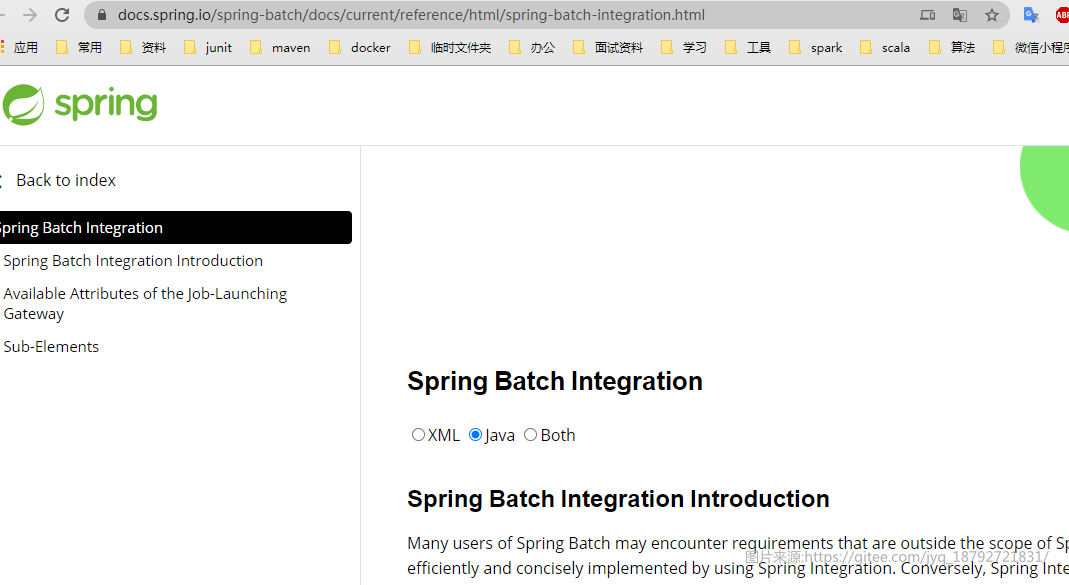Open the 面试资料 bookmark folder
Image resolution: width=1069 pixels, height=585 pixels.
click(x=608, y=47)
